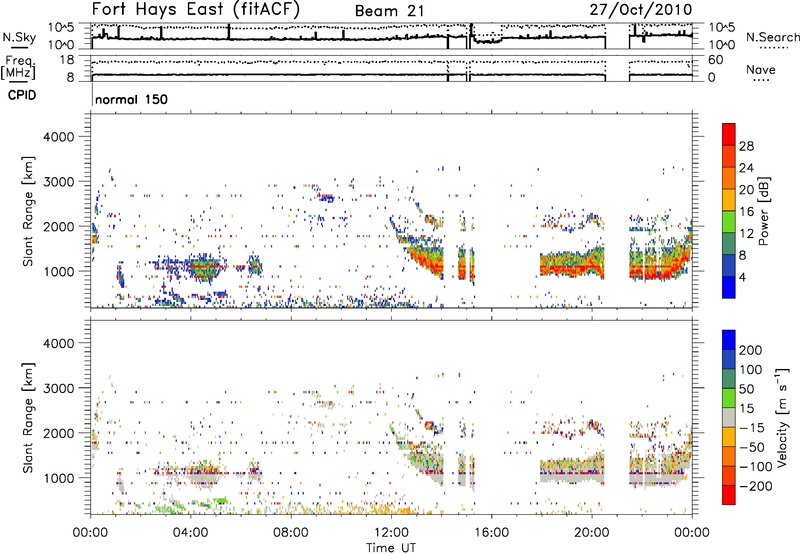Click the '12' label on Power colorbar

click(746, 234)
